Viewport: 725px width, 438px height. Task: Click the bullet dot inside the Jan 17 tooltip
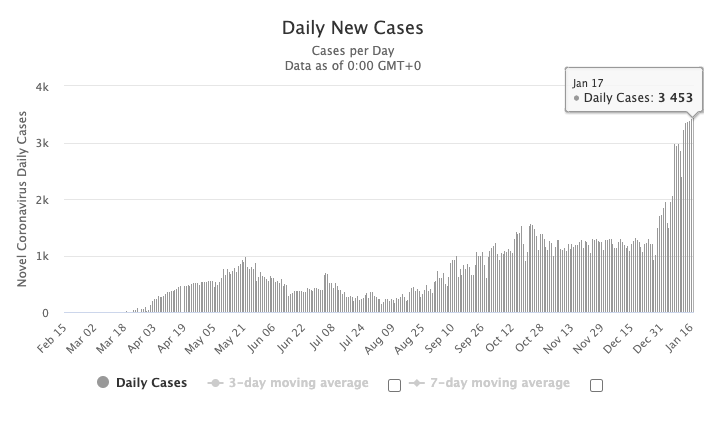click(576, 98)
